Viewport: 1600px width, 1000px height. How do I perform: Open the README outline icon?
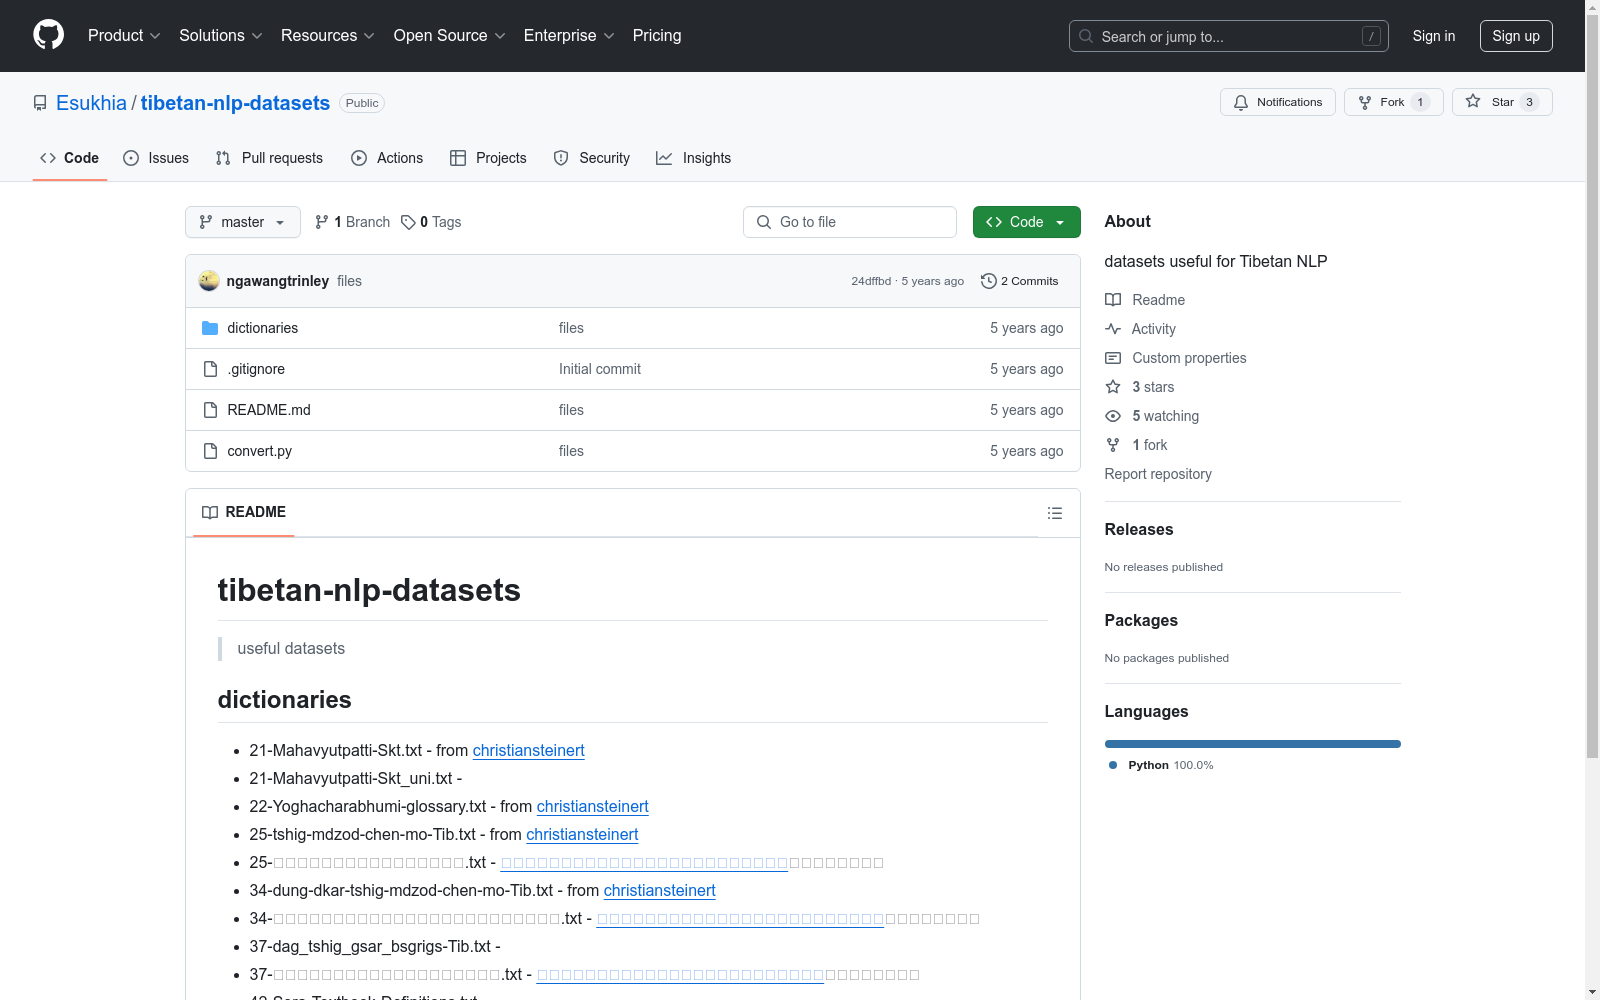coord(1055,513)
